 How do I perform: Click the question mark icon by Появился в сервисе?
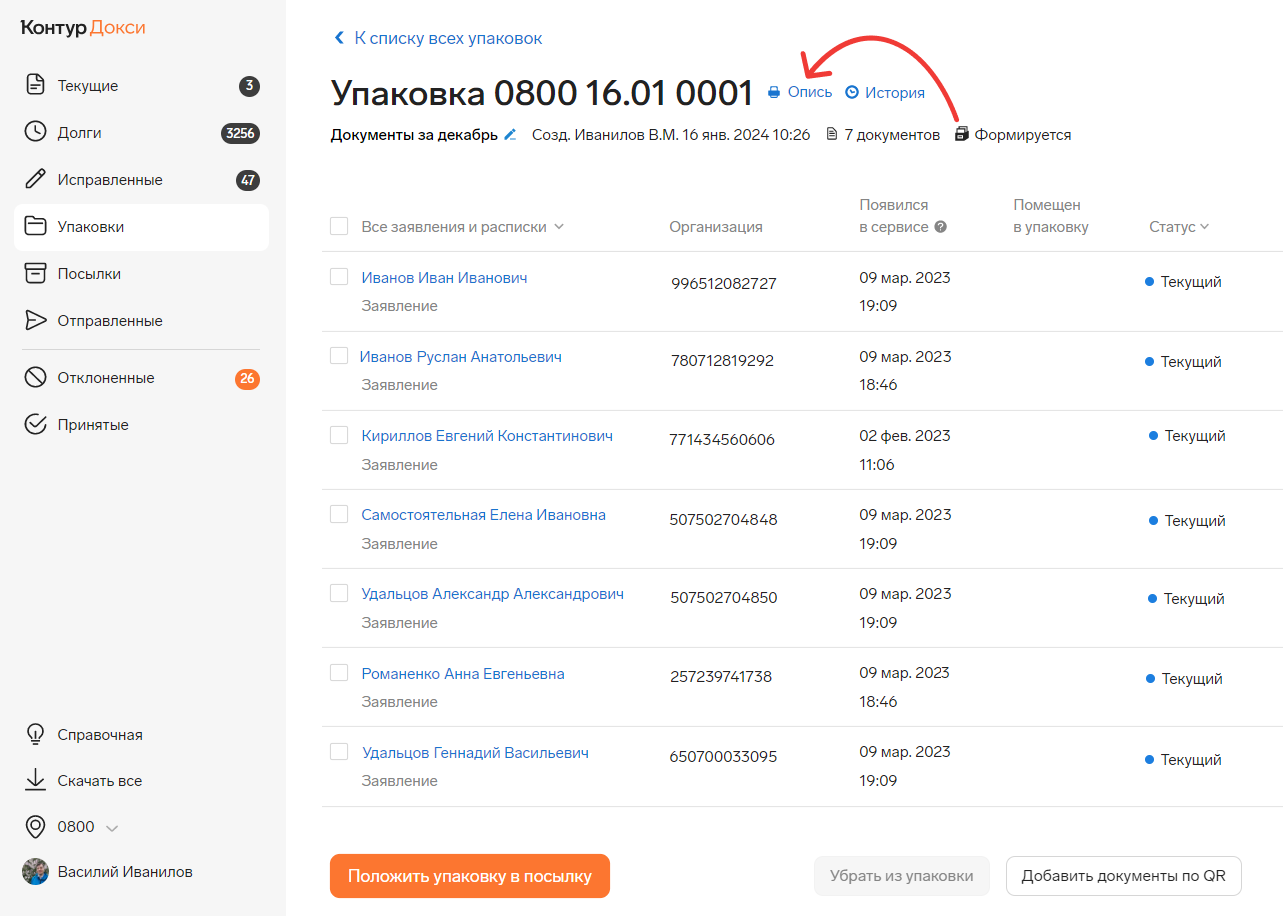point(940,227)
